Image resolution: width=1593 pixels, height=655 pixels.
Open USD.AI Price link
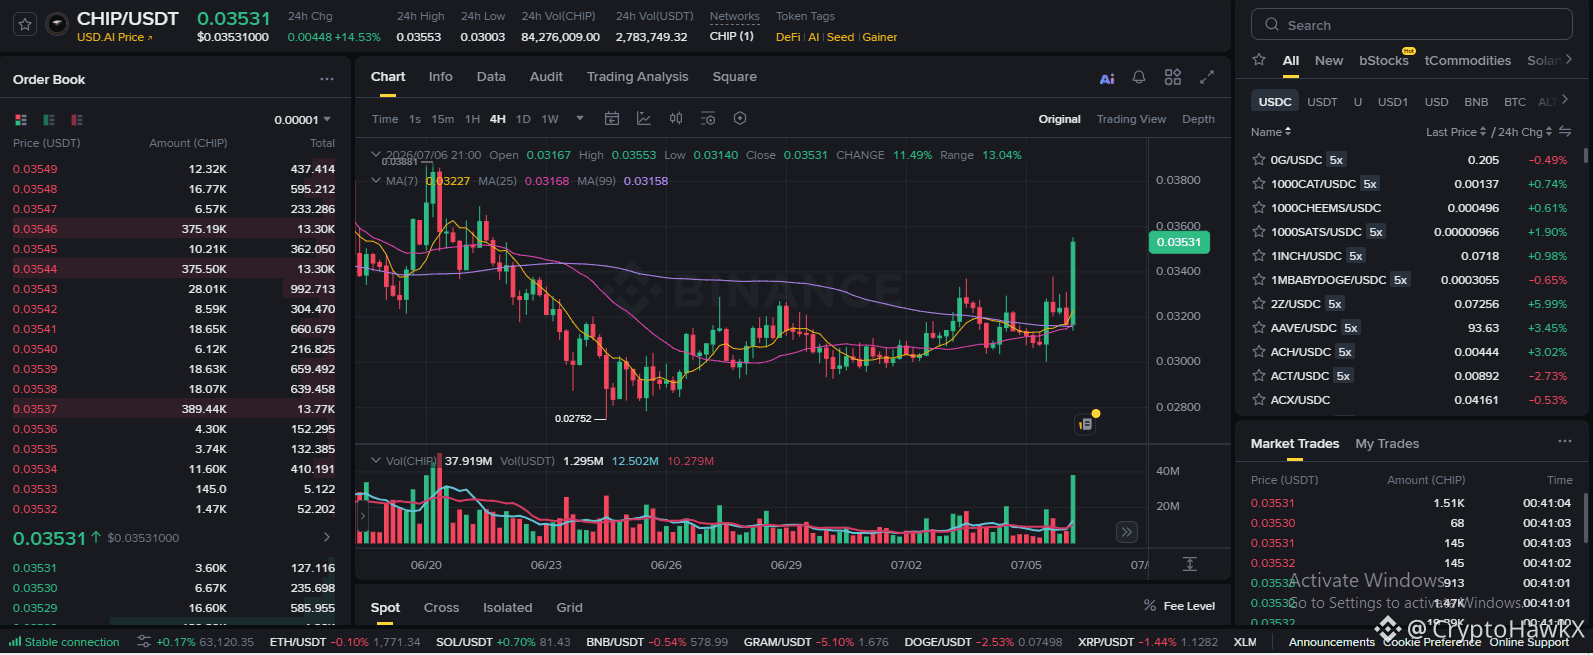115,37
